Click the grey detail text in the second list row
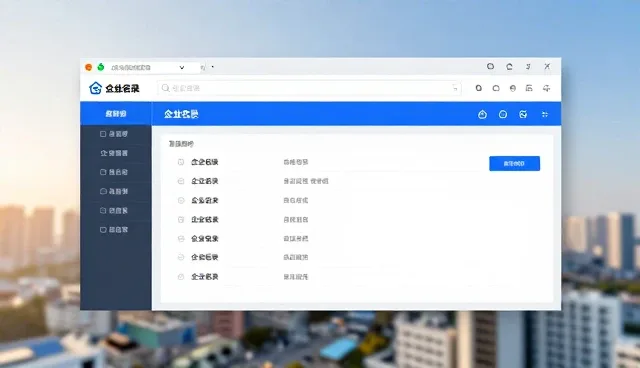640x368 pixels. coord(306,181)
